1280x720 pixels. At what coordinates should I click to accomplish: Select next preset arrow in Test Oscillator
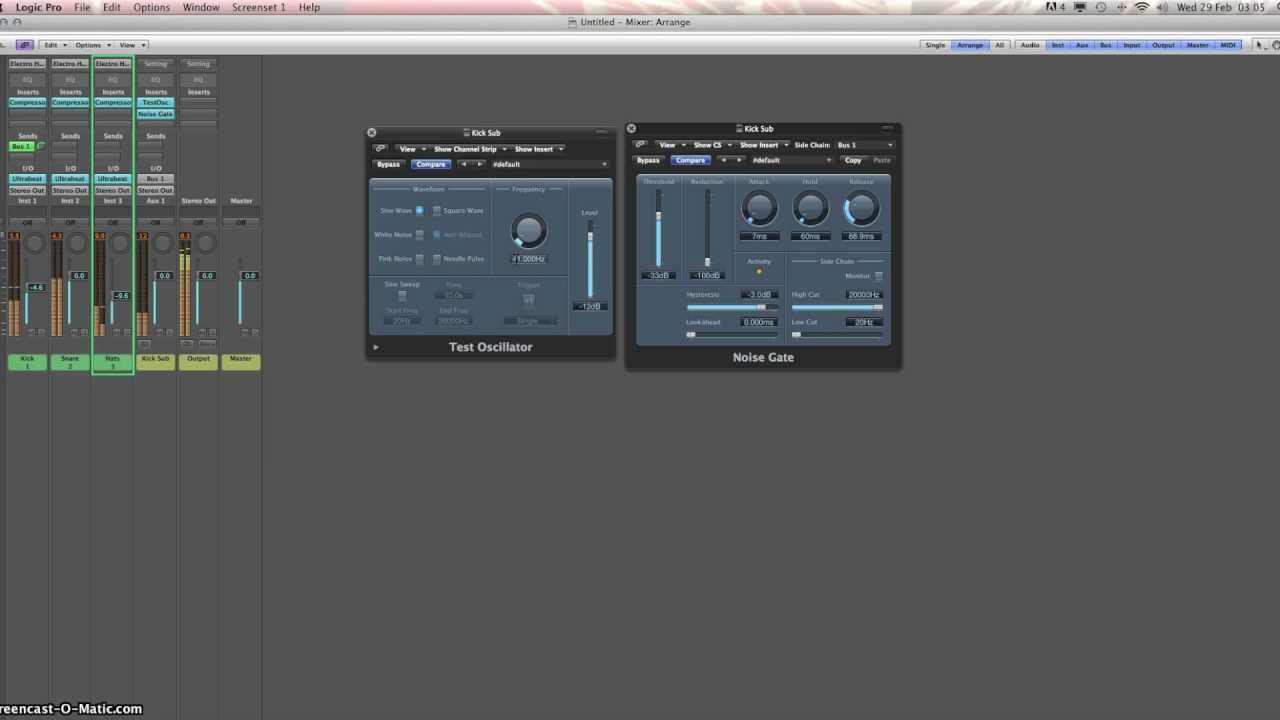coord(479,164)
